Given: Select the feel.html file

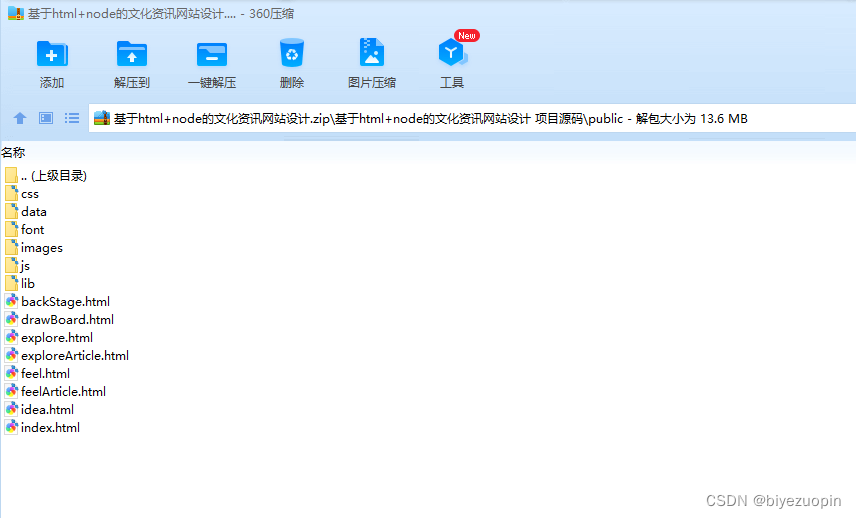Looking at the screenshot, I should click(38, 374).
